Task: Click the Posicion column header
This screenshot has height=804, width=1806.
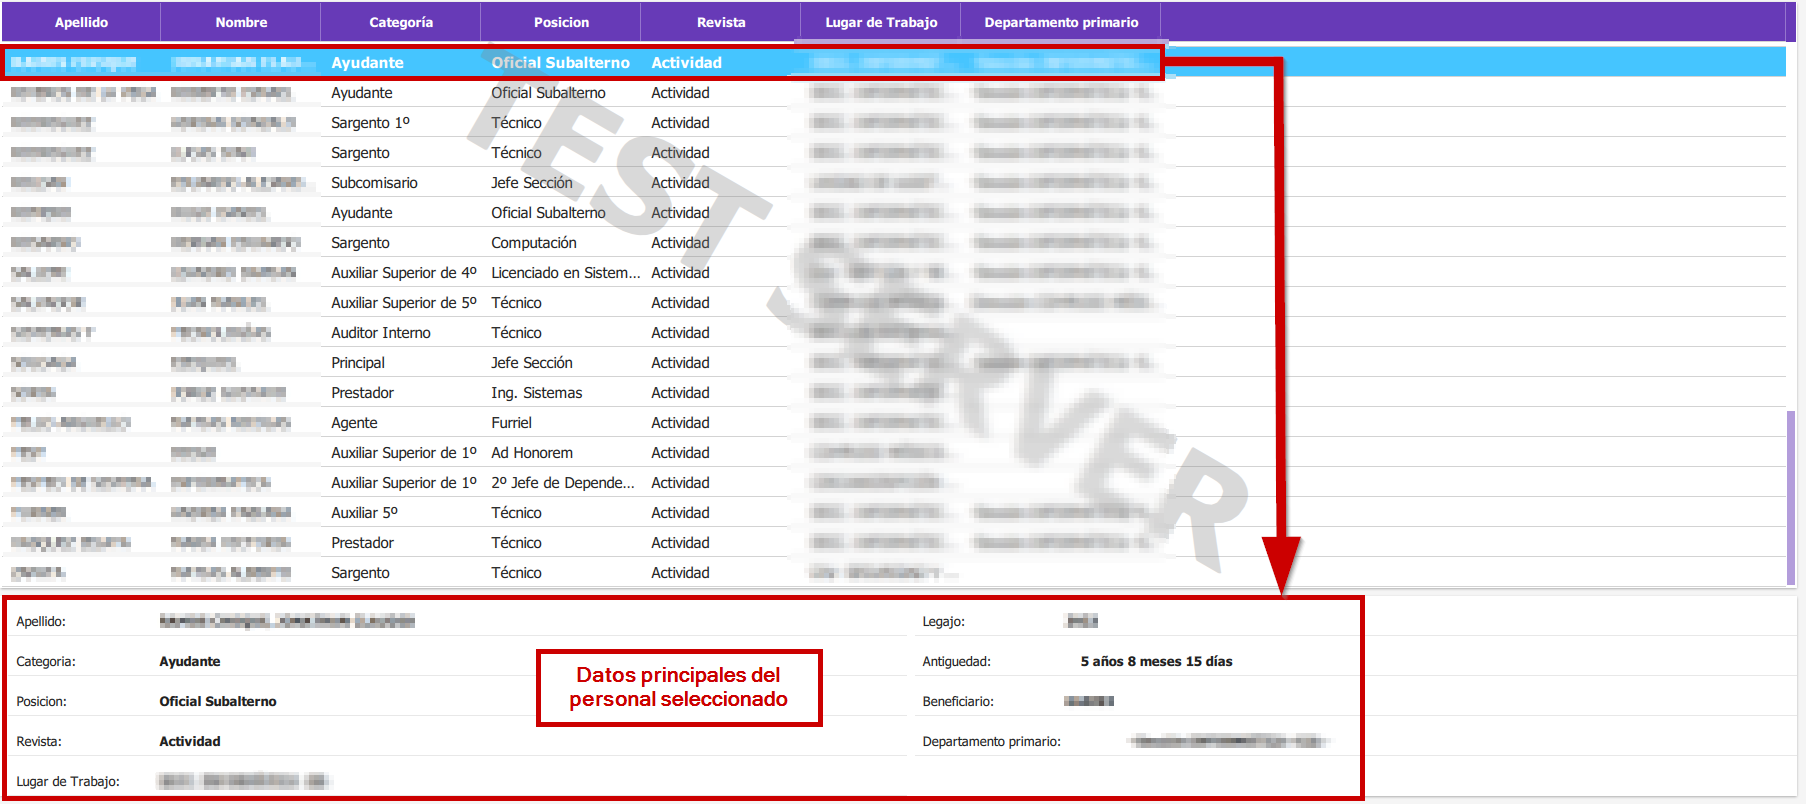Action: click(x=561, y=22)
